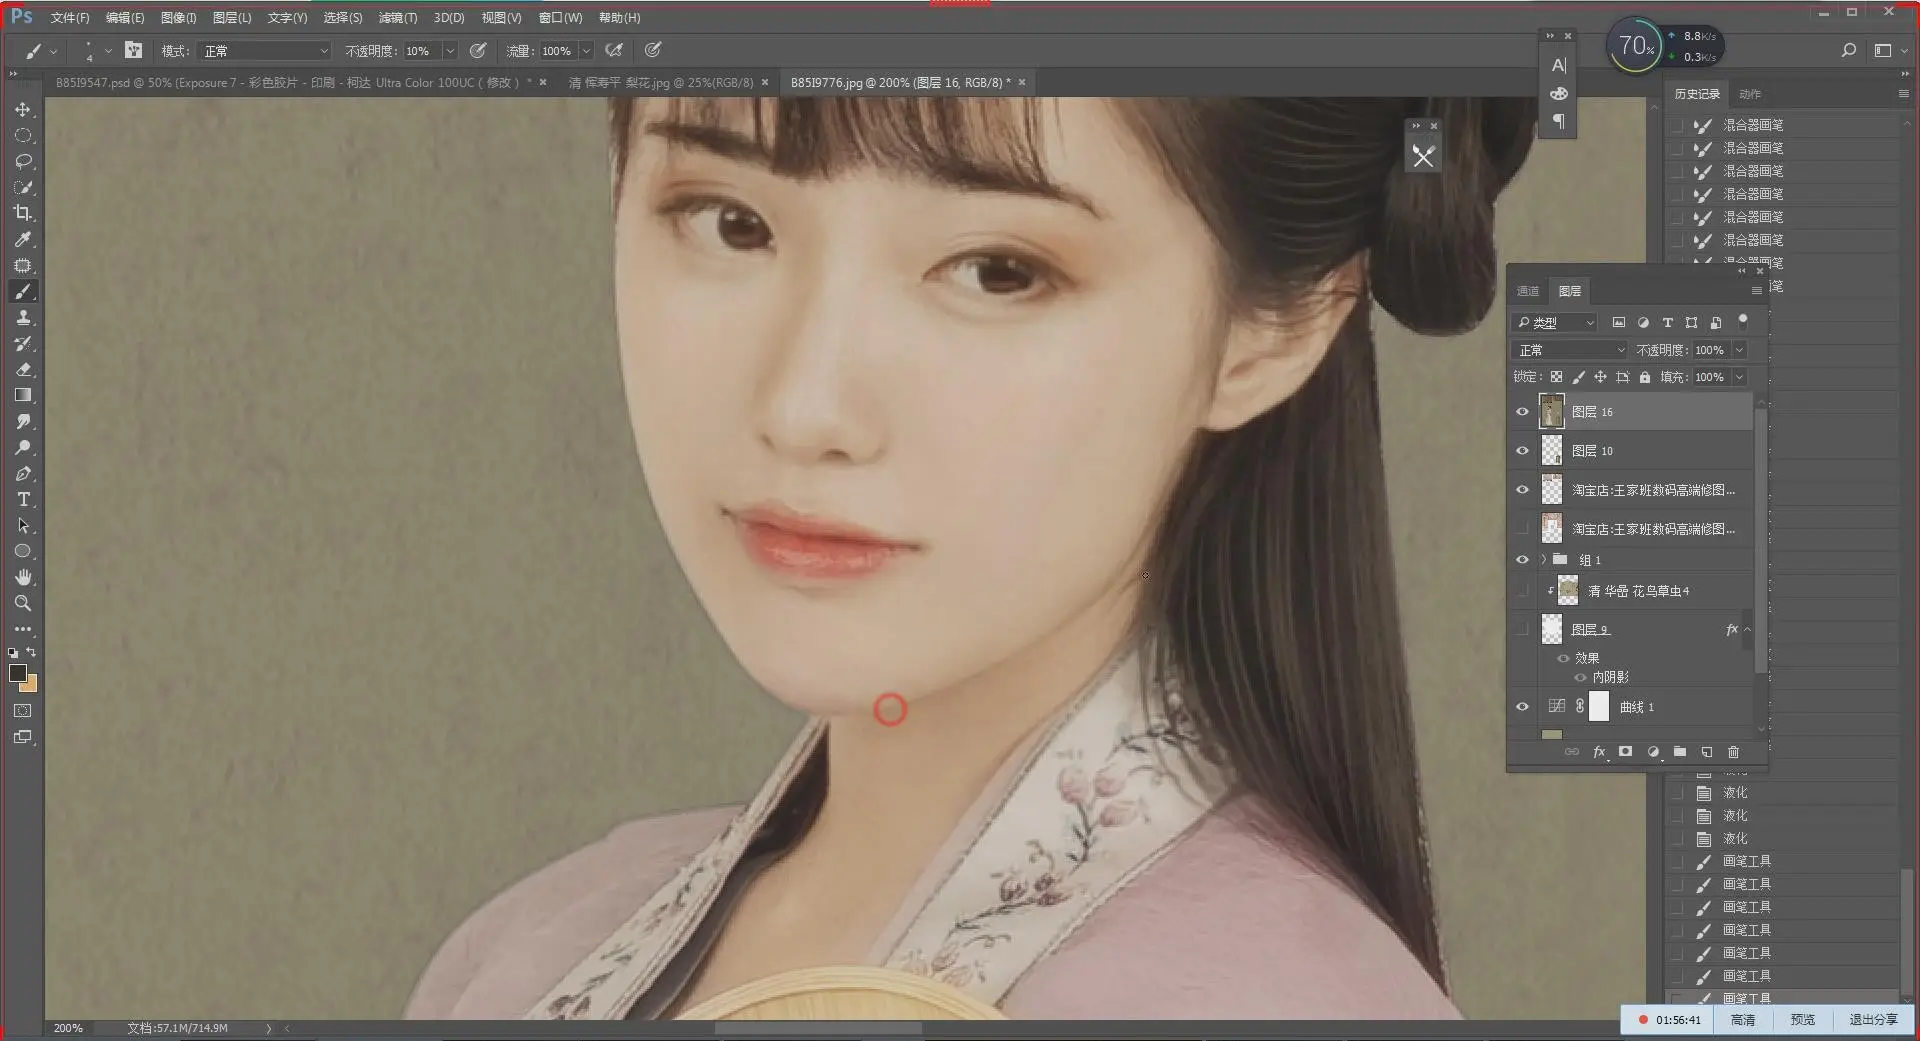Screen dimensions: 1920x1041
Task: Toggle 内阴影 effect visibility
Action: coord(1581,677)
